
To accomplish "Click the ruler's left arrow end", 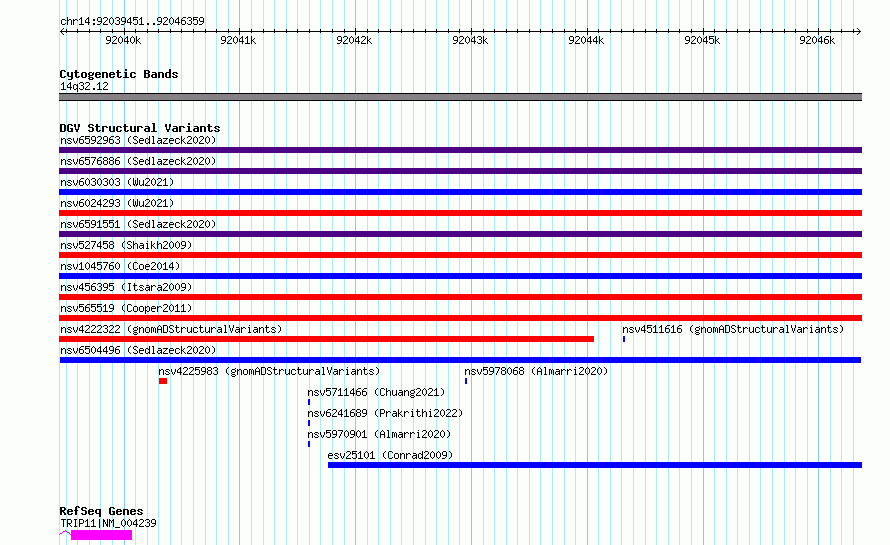I will click(x=62, y=32).
